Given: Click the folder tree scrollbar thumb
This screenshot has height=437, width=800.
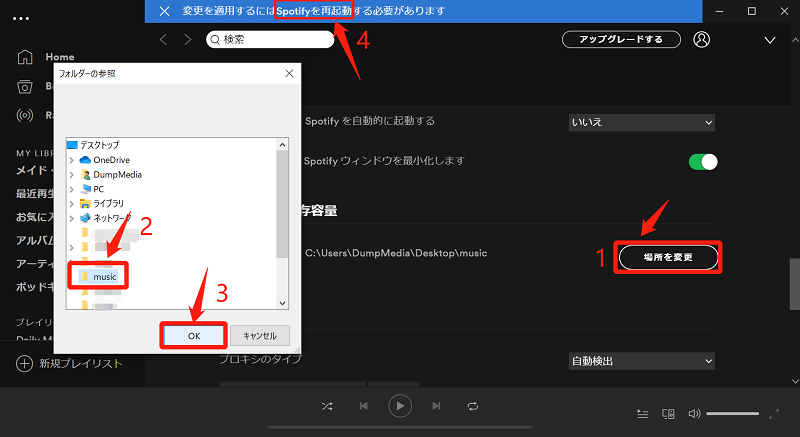Looking at the screenshot, I should click(x=282, y=204).
